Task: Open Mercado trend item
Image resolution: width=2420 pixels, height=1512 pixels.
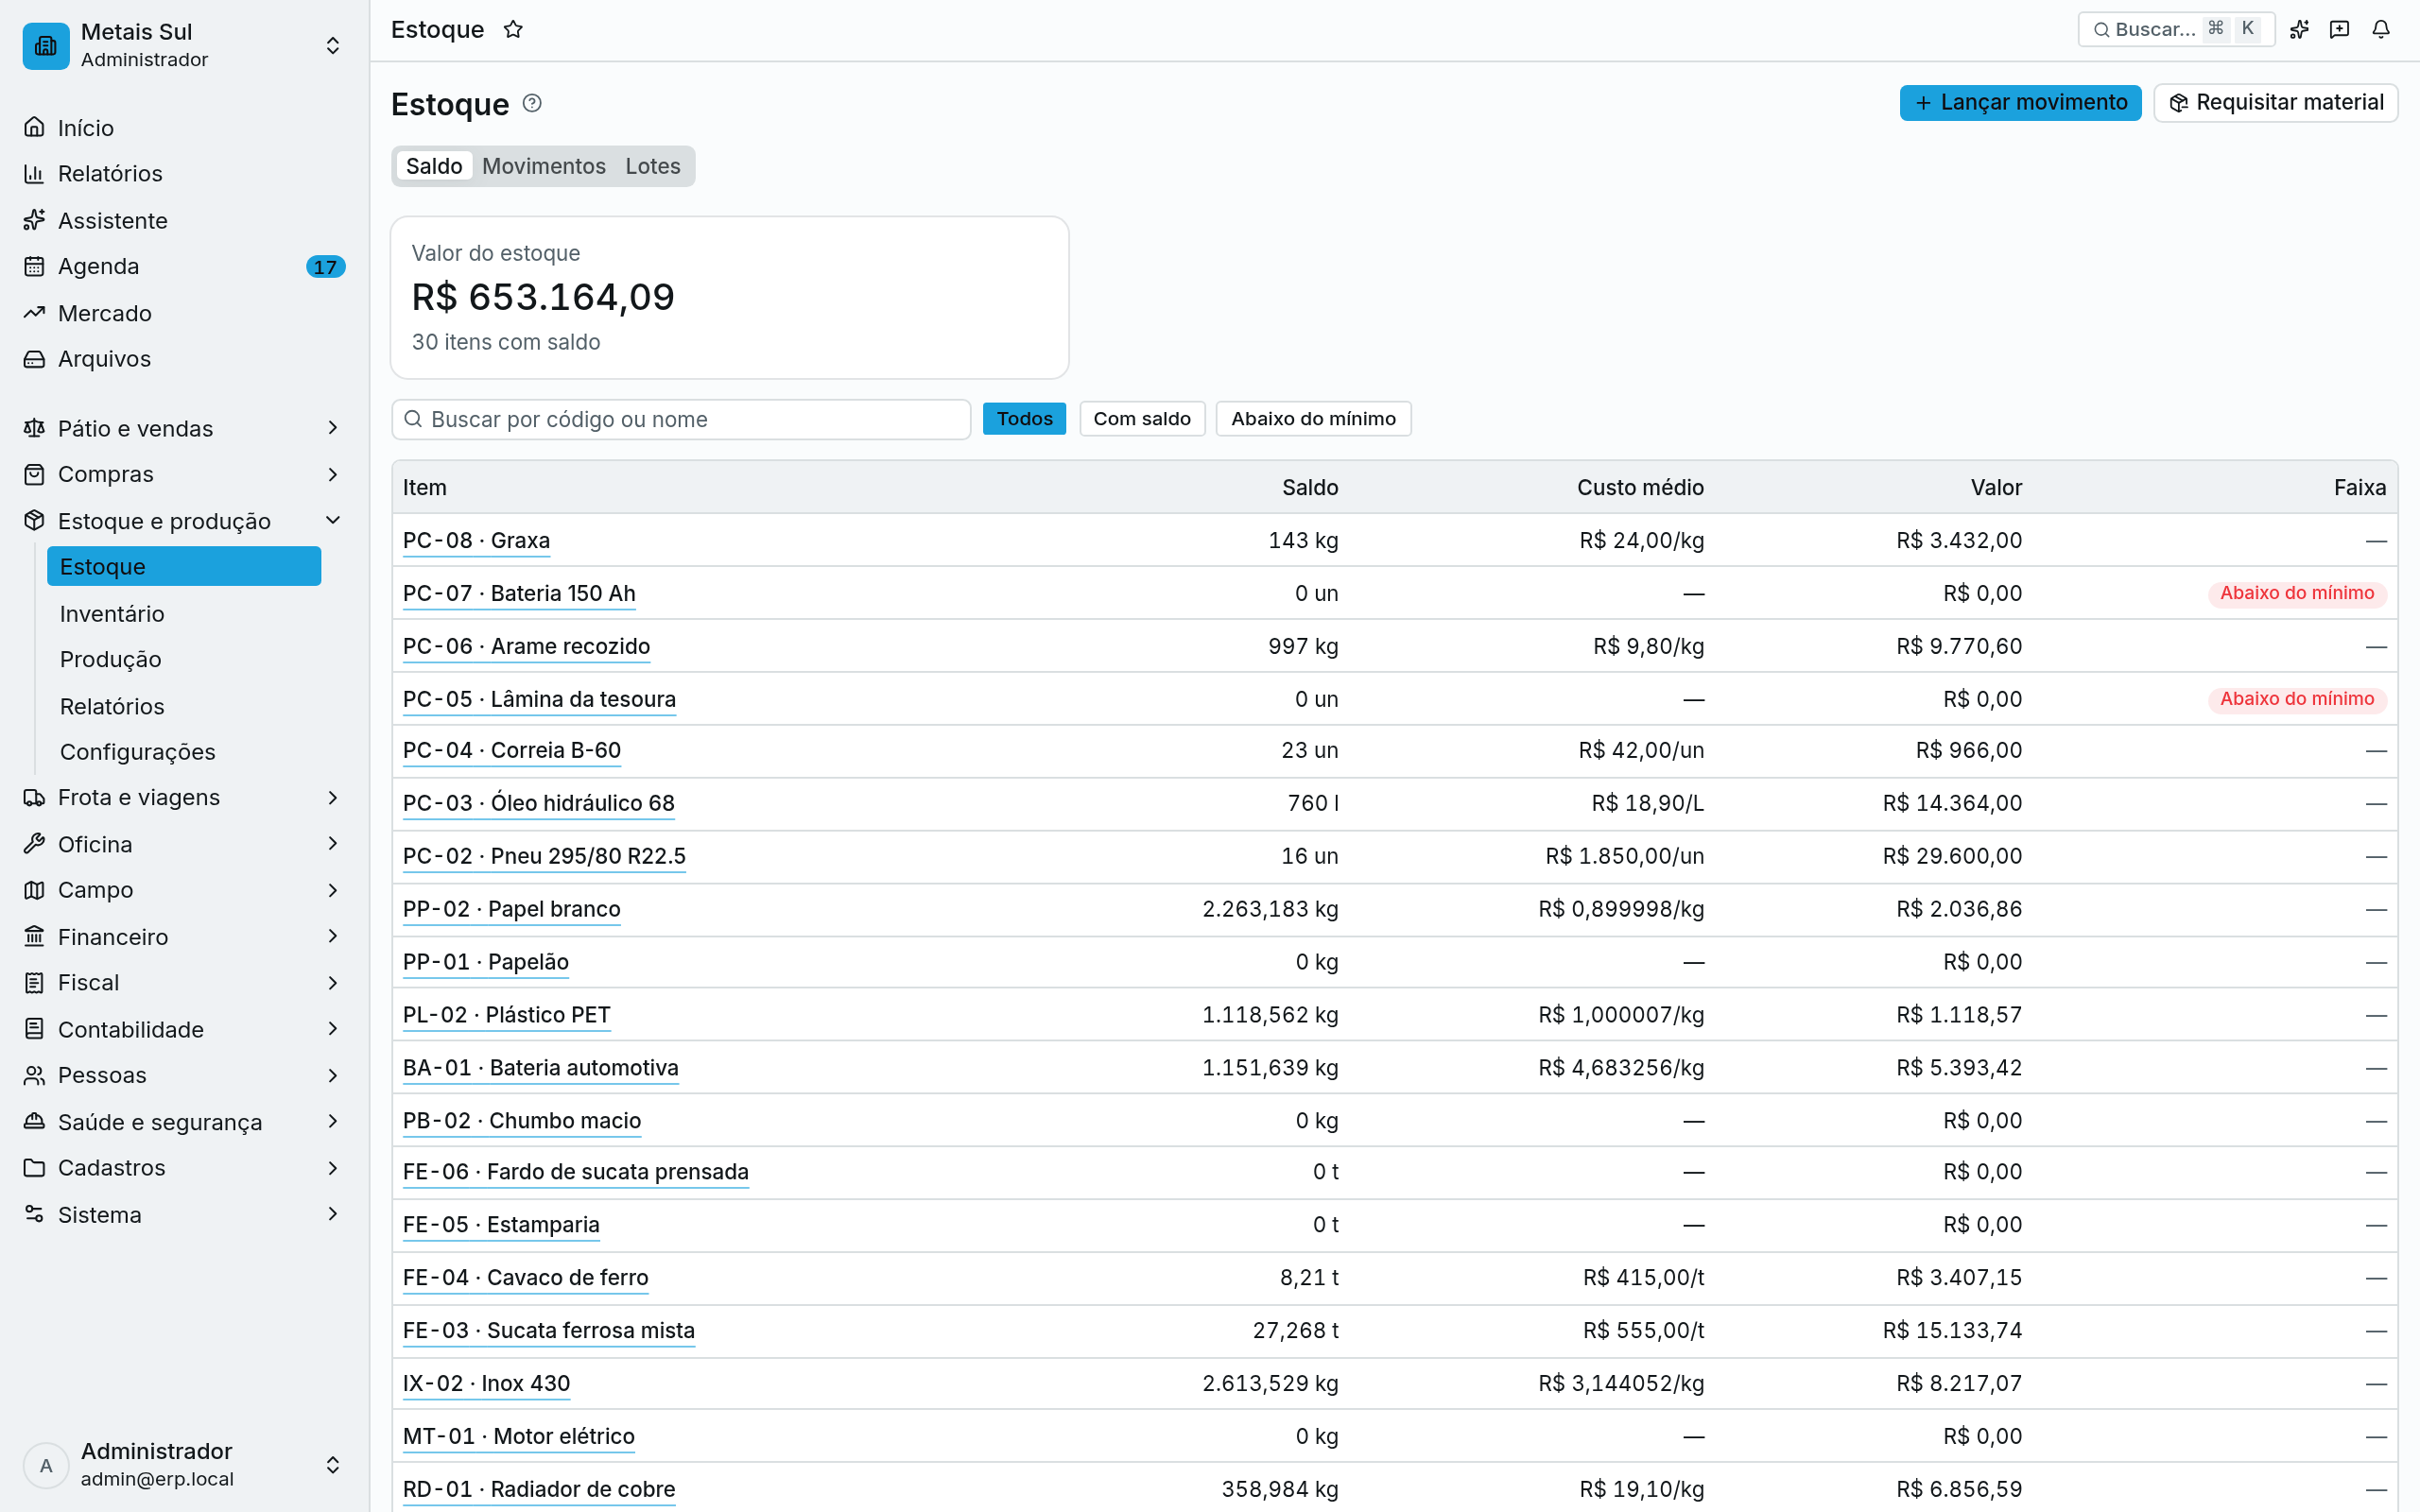Action: coord(184,313)
